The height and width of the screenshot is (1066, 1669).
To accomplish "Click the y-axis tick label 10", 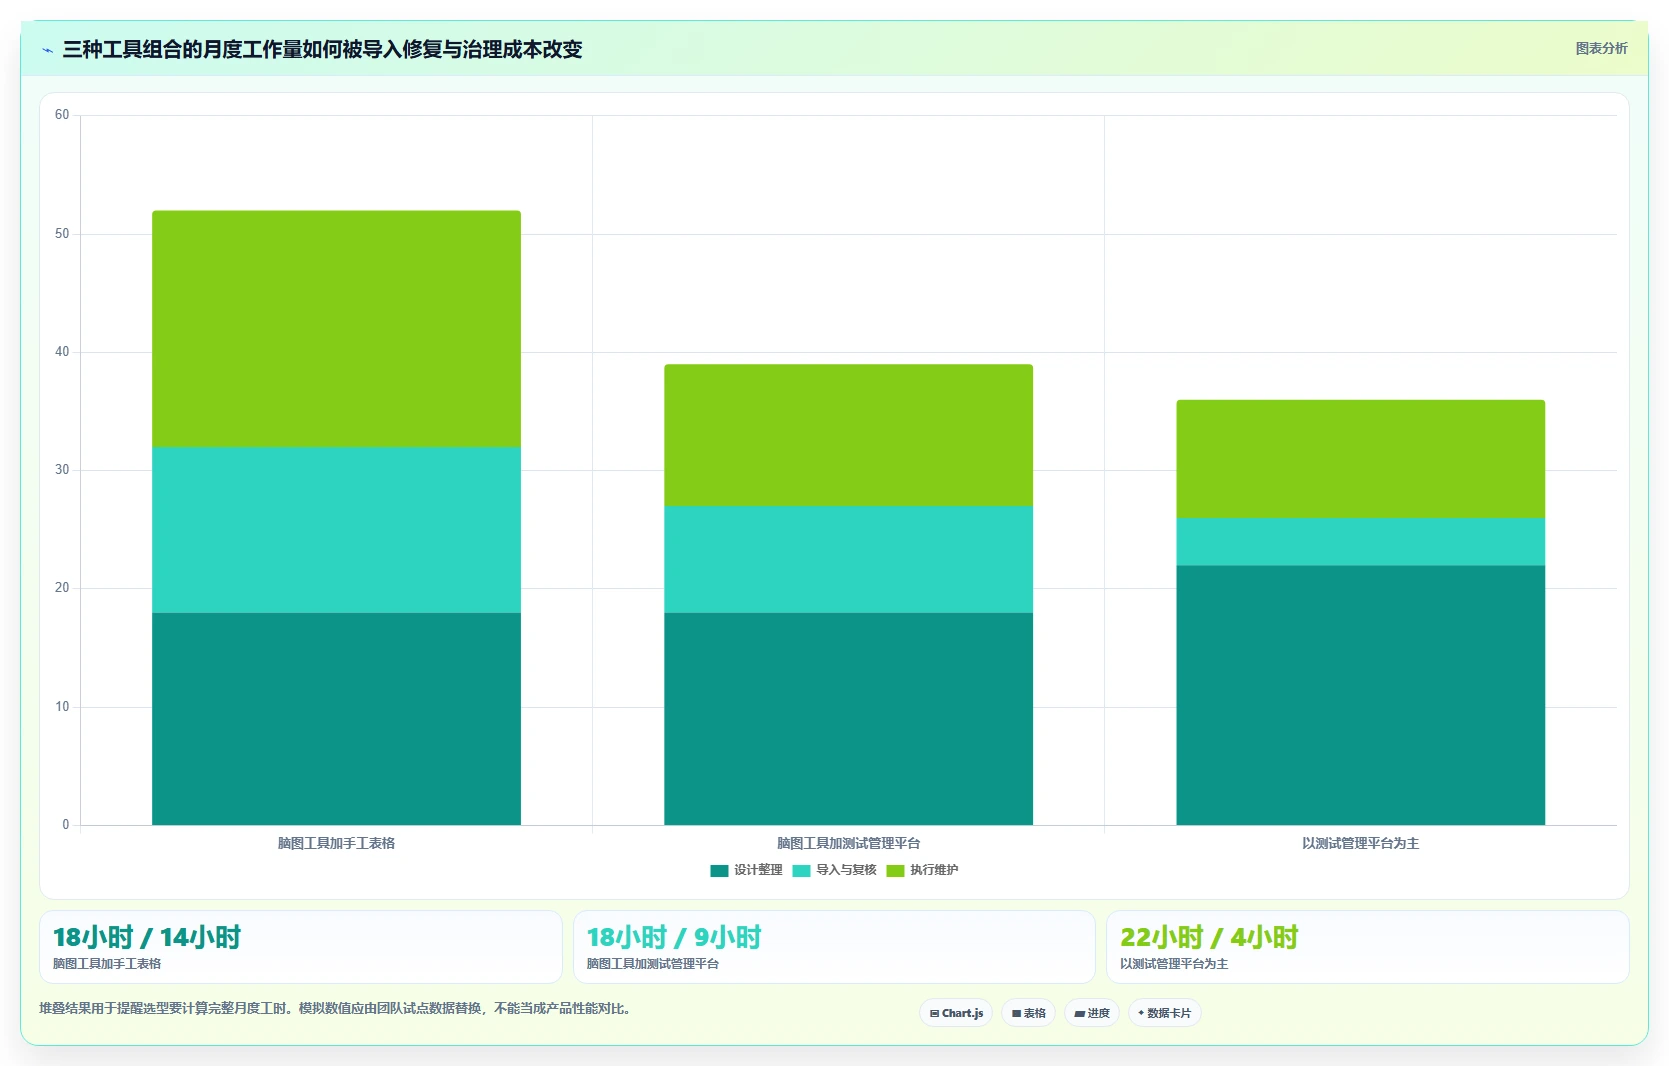I will click(x=62, y=707).
